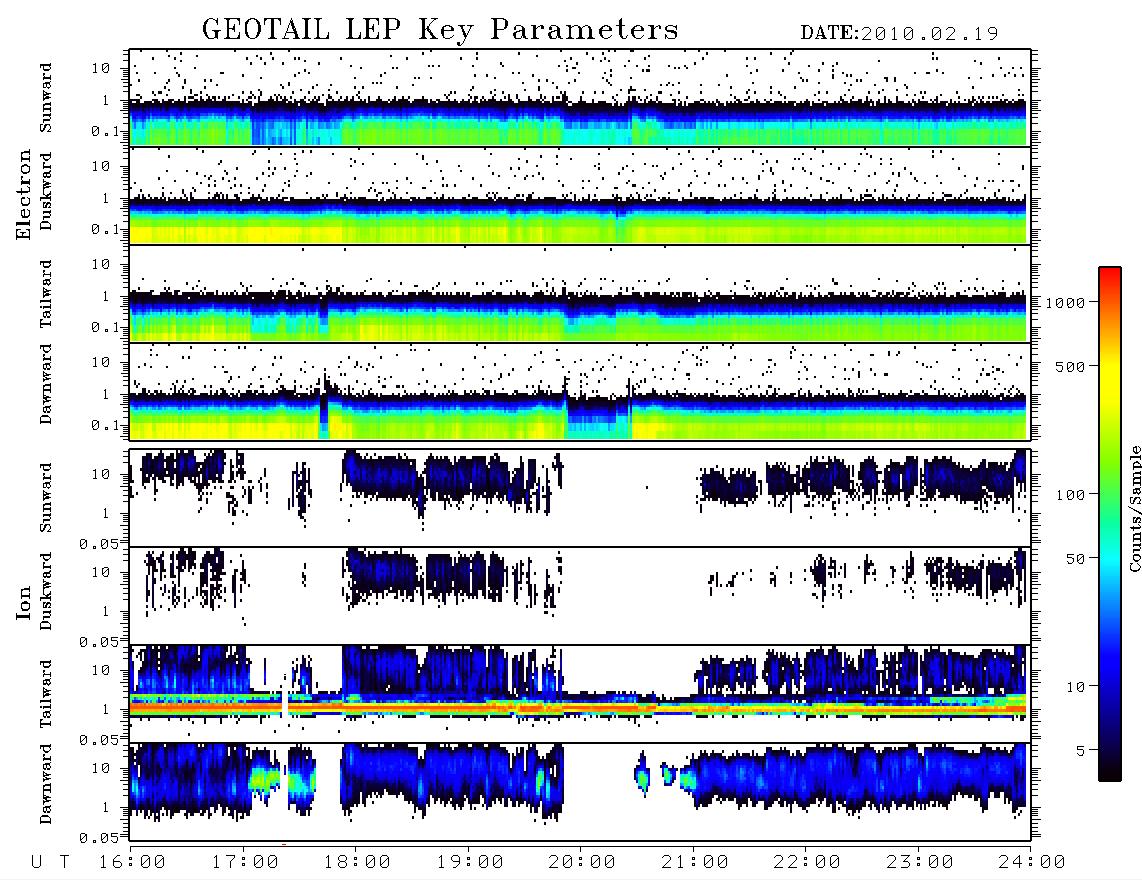Click the "Counts/Sample" color bar caption
This screenshot has height=880, width=1142.
coord(1134,508)
